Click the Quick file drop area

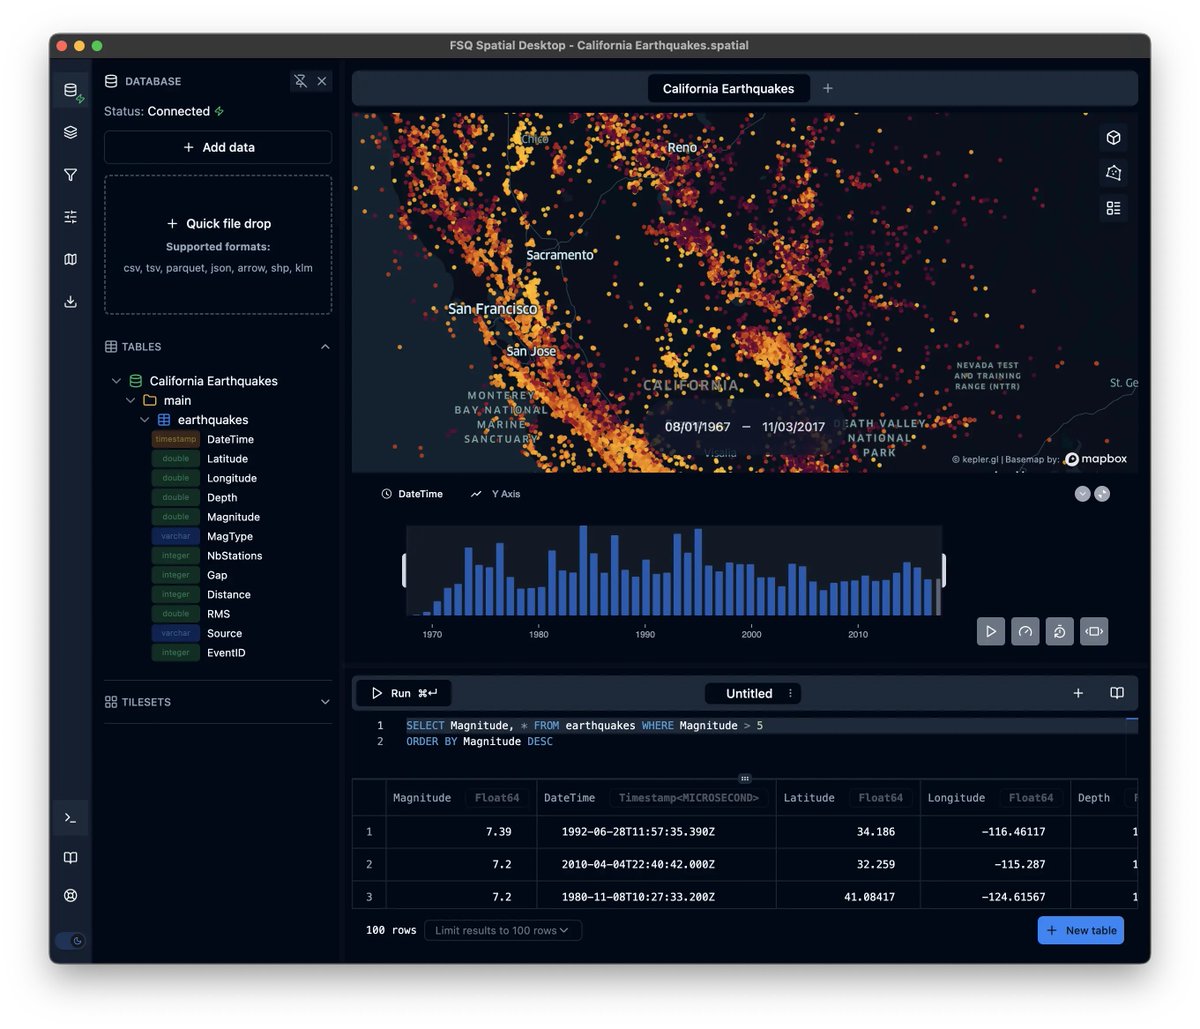(218, 245)
